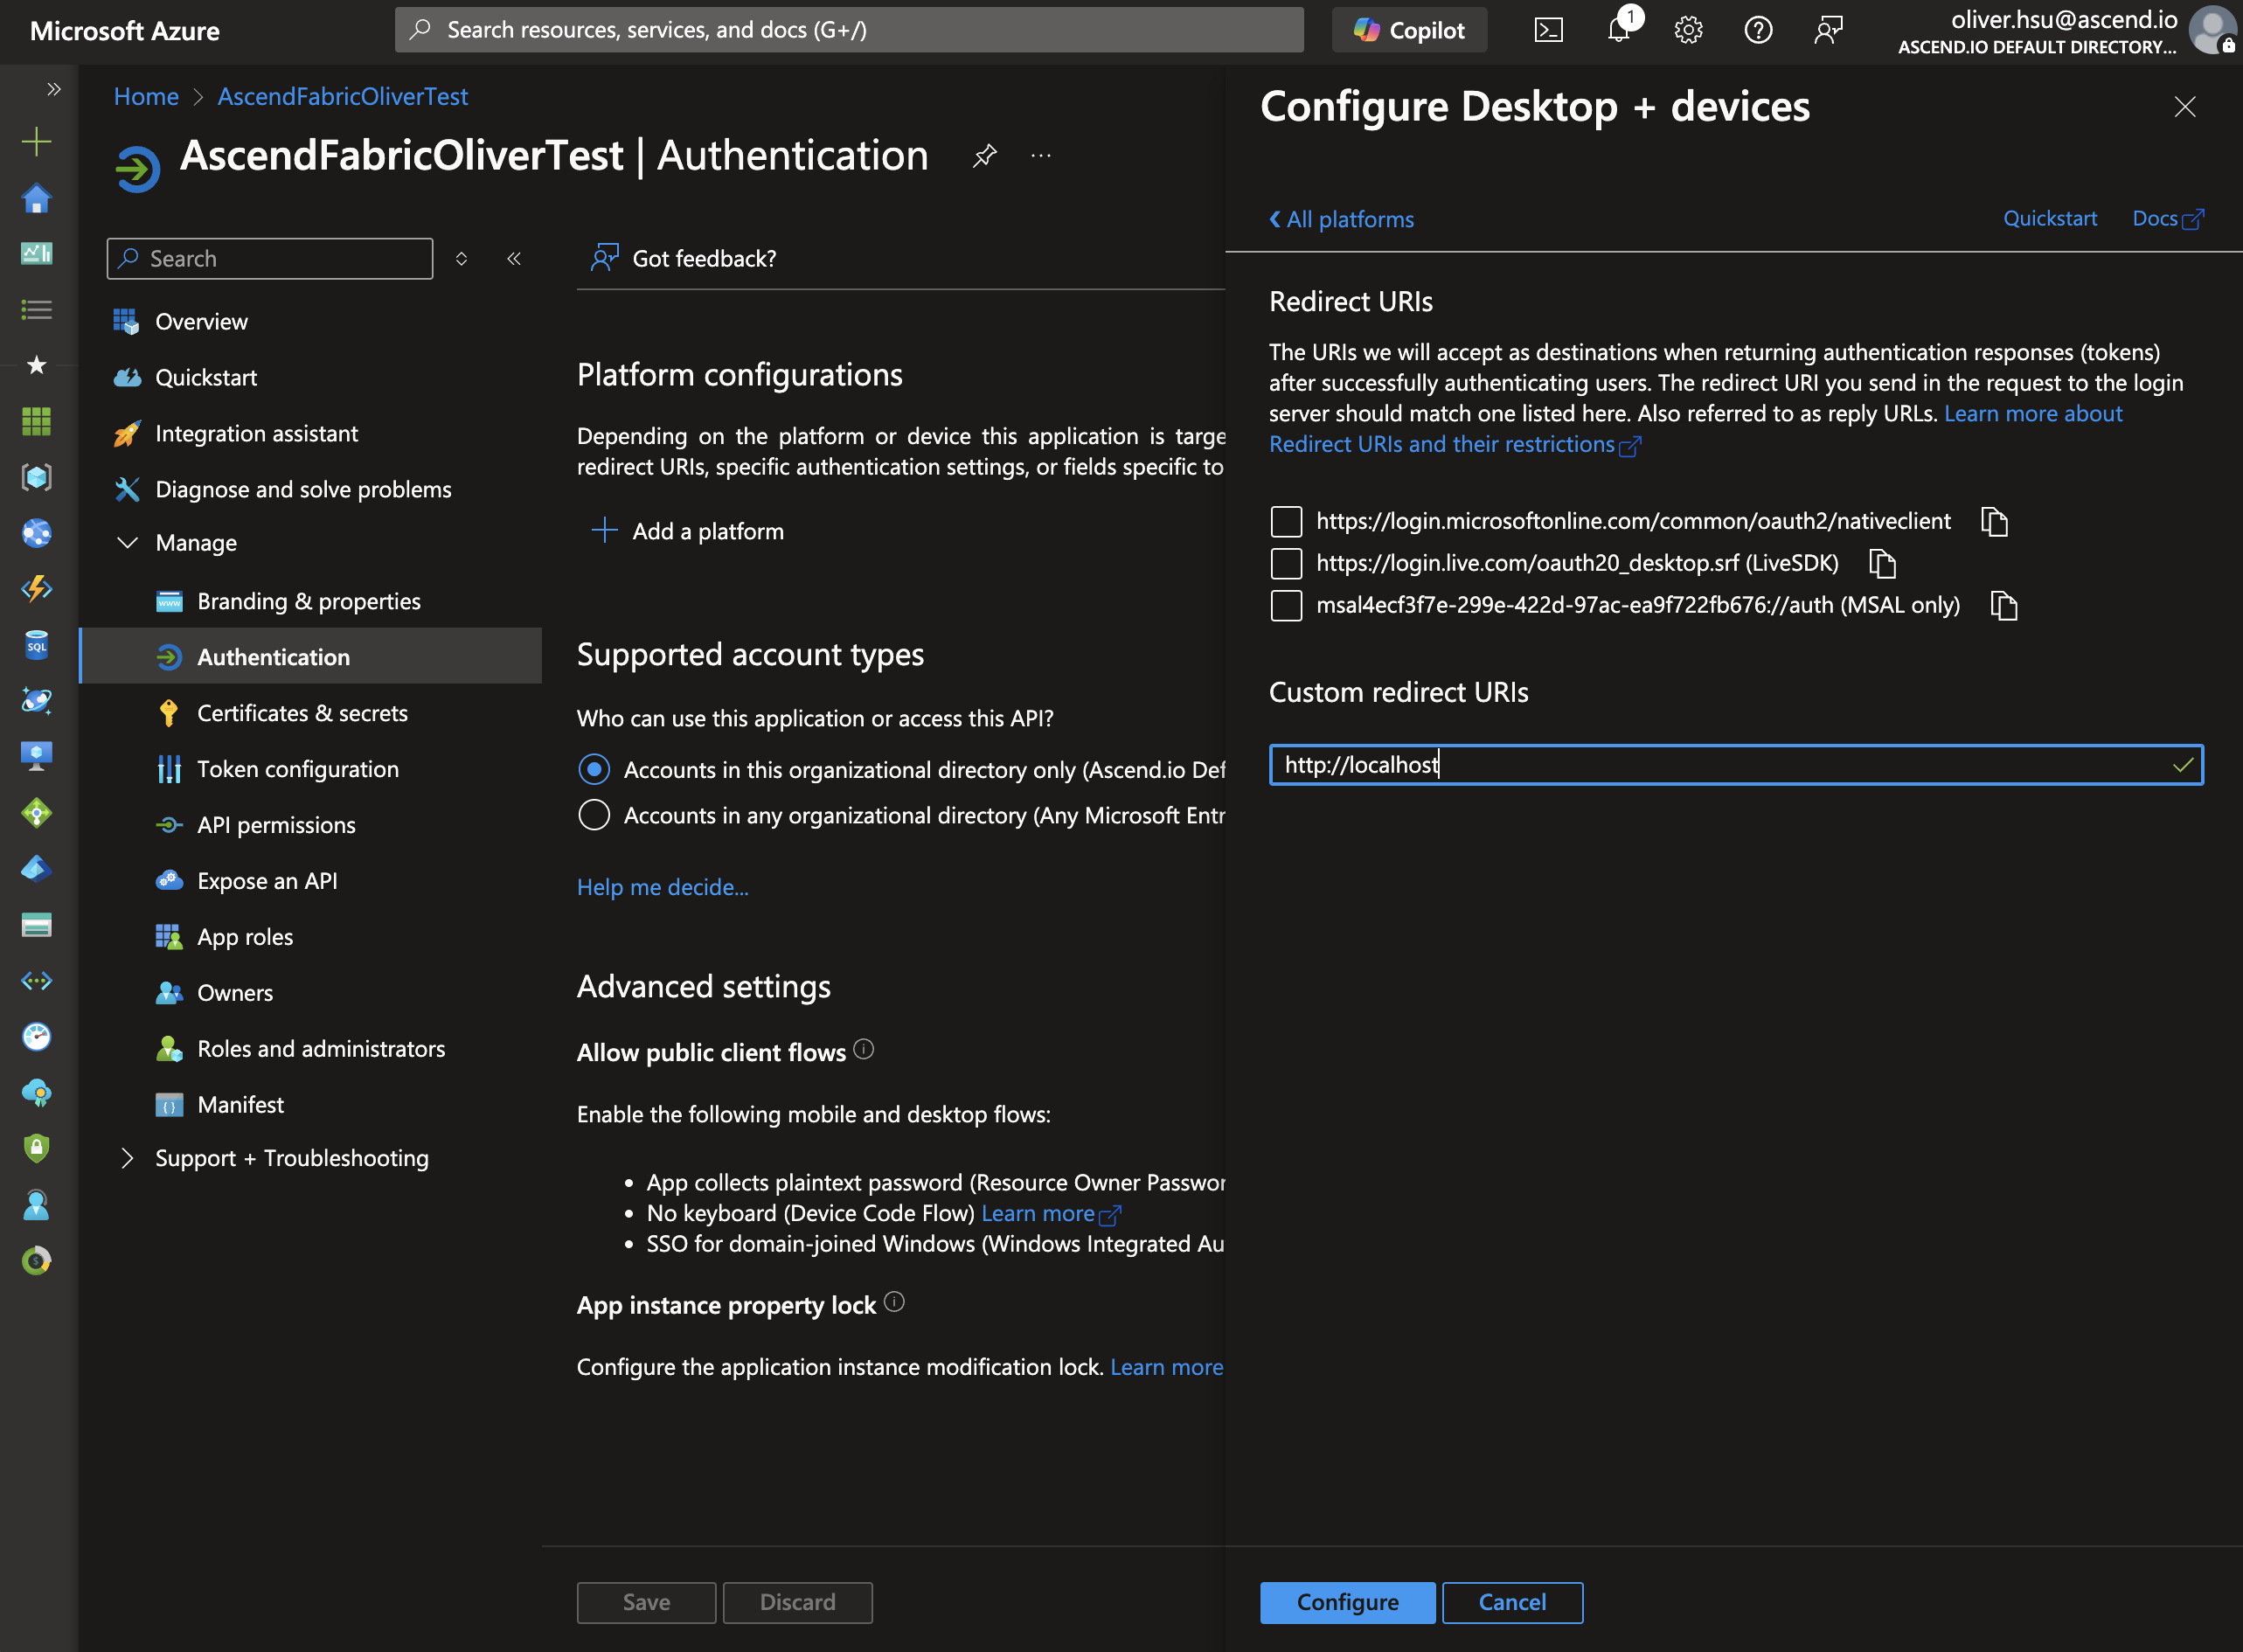
Task: Click Add a platform
Action: point(688,531)
